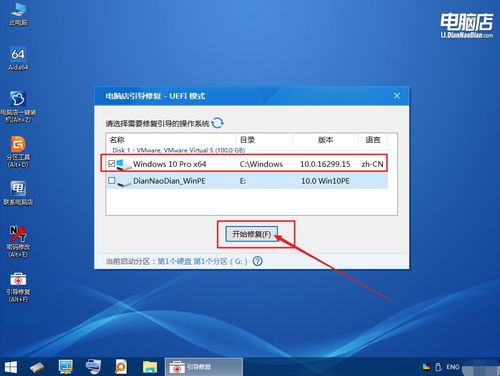The width and height of the screenshot is (500, 376).
Task: Open the File Explorer taskbar icon
Action: coord(150,367)
